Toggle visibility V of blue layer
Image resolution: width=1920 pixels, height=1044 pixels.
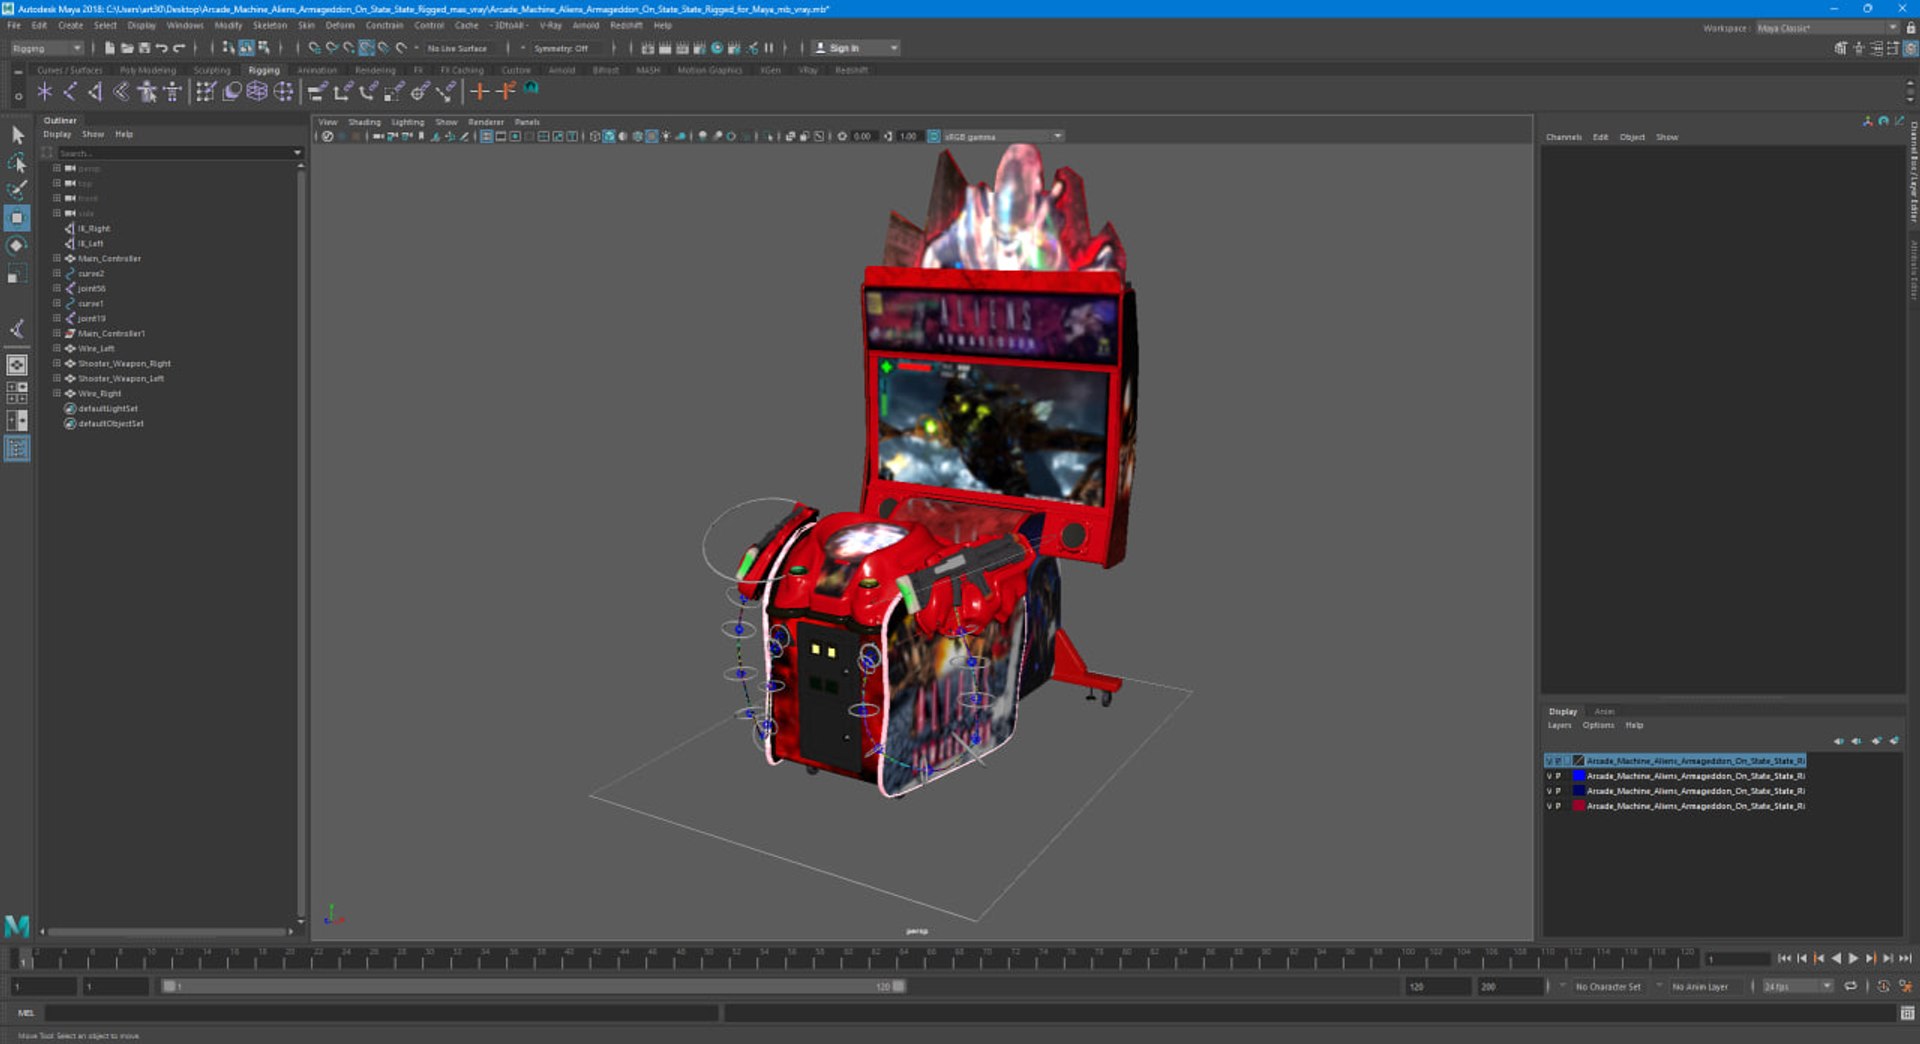coord(1549,776)
